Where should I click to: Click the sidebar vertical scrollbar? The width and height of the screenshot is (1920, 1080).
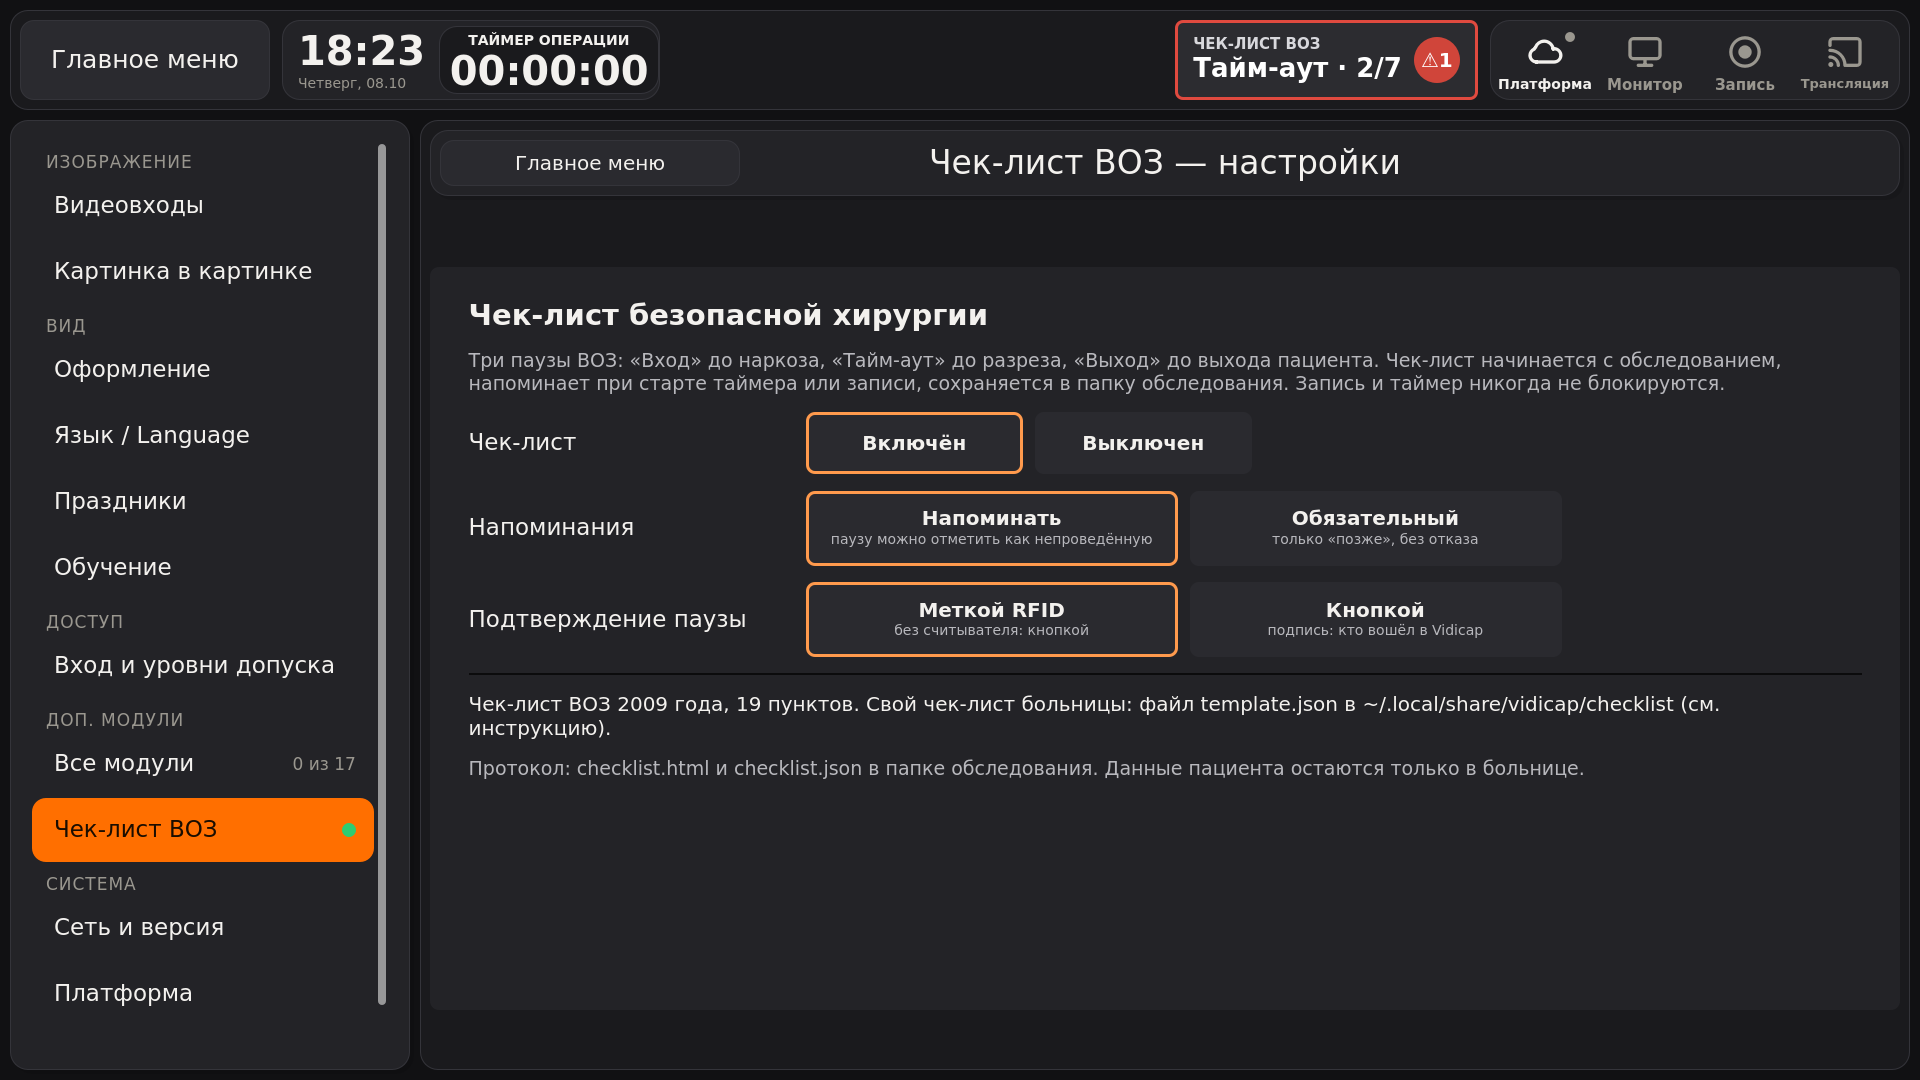pyautogui.click(x=382, y=574)
